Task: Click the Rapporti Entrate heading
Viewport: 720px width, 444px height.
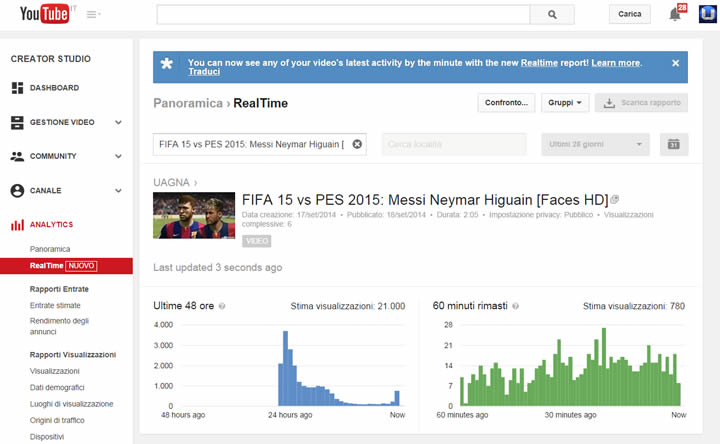Action: point(59,289)
